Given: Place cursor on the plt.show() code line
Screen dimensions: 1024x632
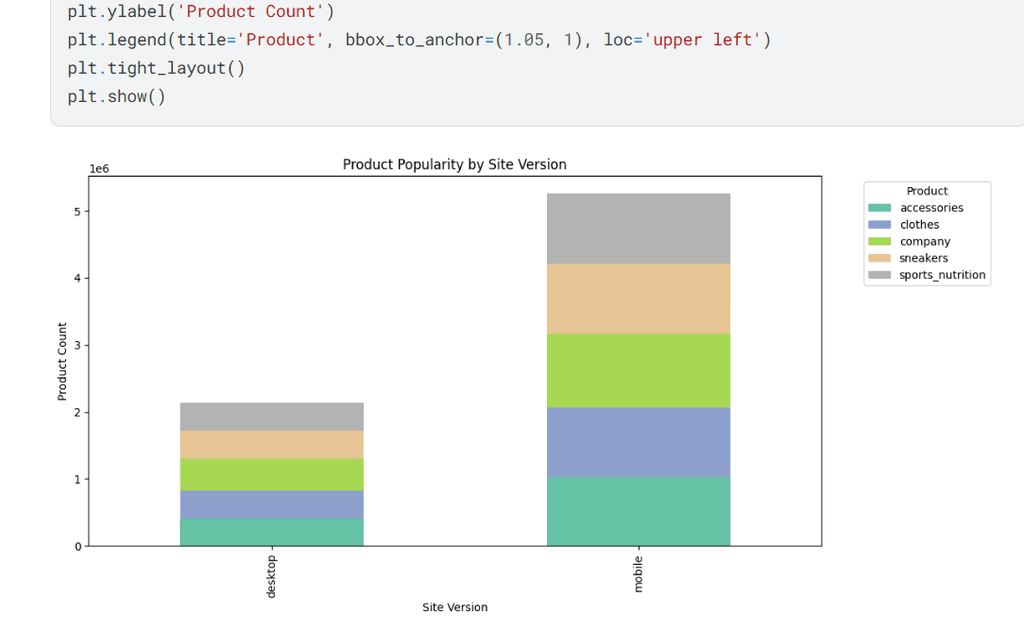Looking at the screenshot, I should click(116, 97).
